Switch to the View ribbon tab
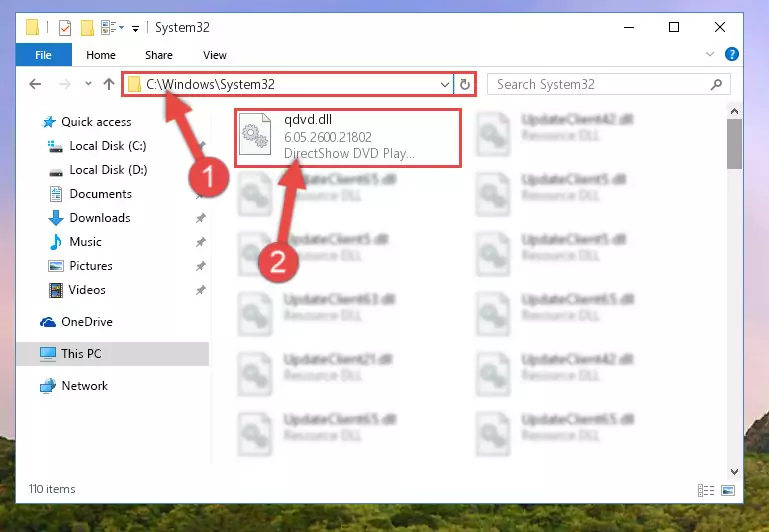This screenshot has height=532, width=769. click(215, 55)
